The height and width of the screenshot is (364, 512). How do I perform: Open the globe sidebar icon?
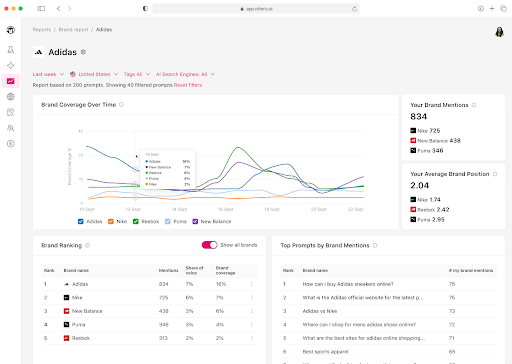(x=11, y=97)
